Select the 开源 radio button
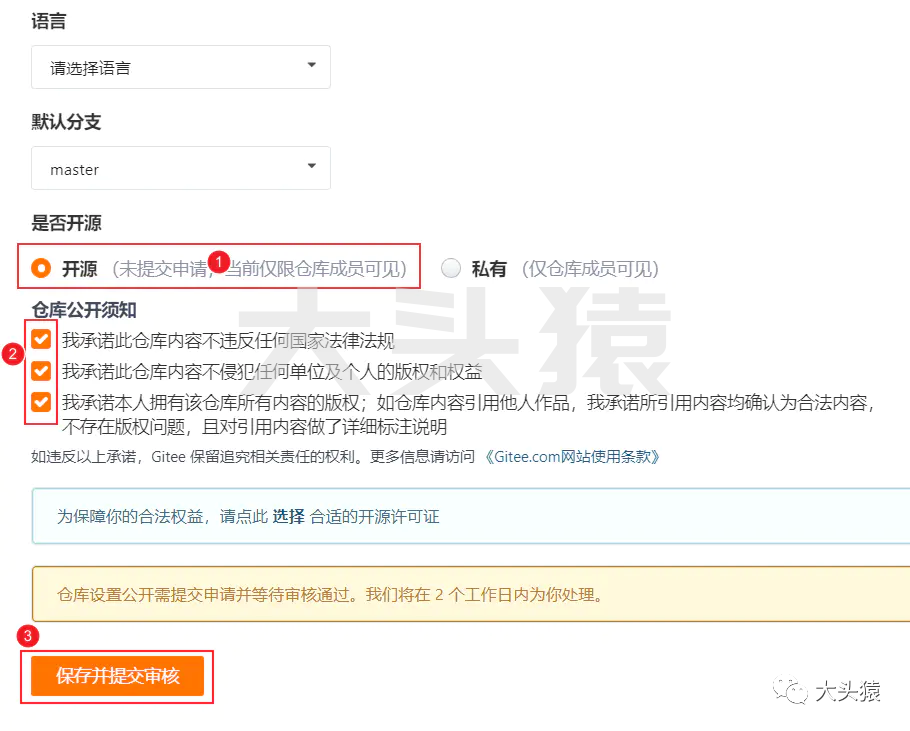This screenshot has height=731, width=910. click(x=41, y=268)
